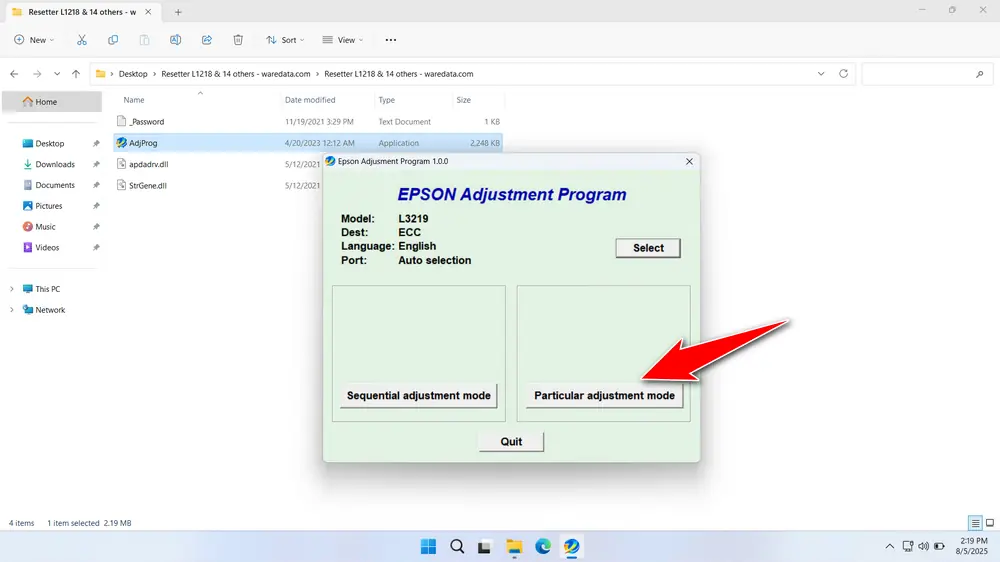This screenshot has width=1000, height=562.
Task: Share the selected file via toolbar icon
Action: point(207,40)
